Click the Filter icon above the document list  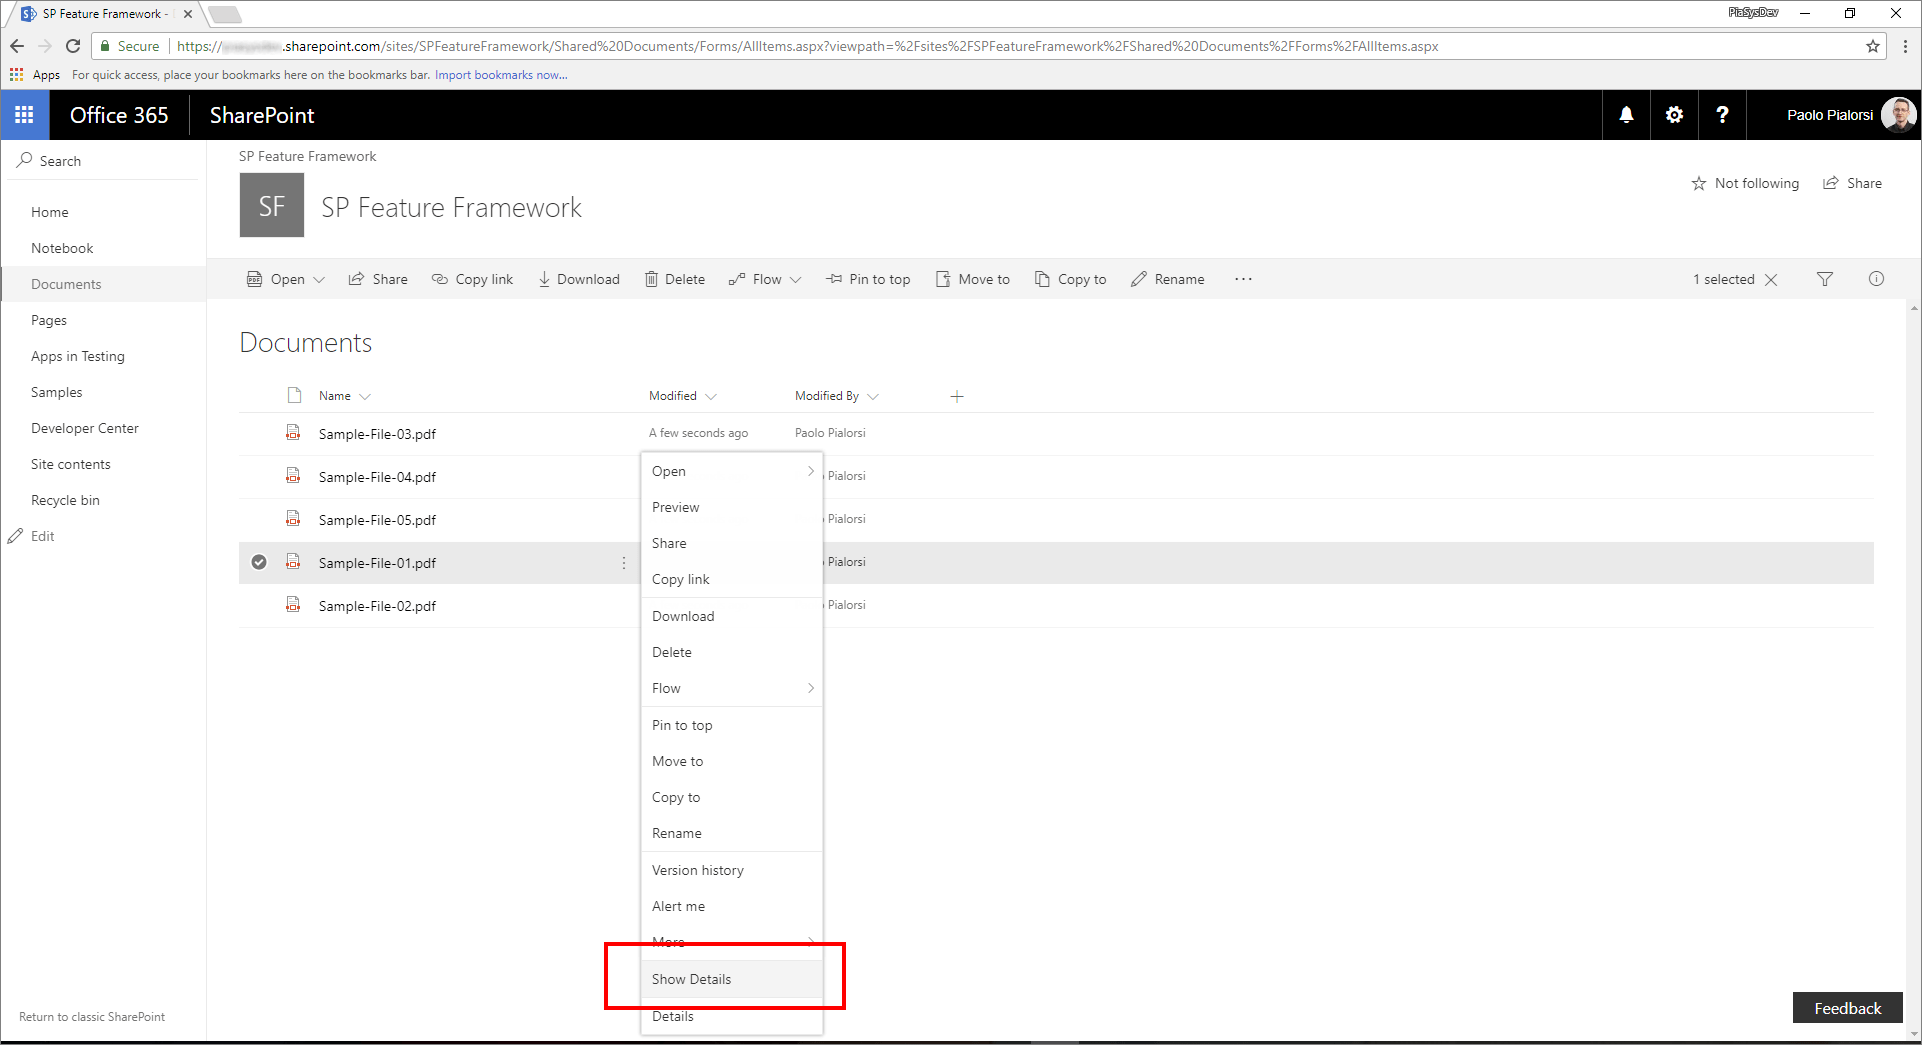tap(1825, 279)
